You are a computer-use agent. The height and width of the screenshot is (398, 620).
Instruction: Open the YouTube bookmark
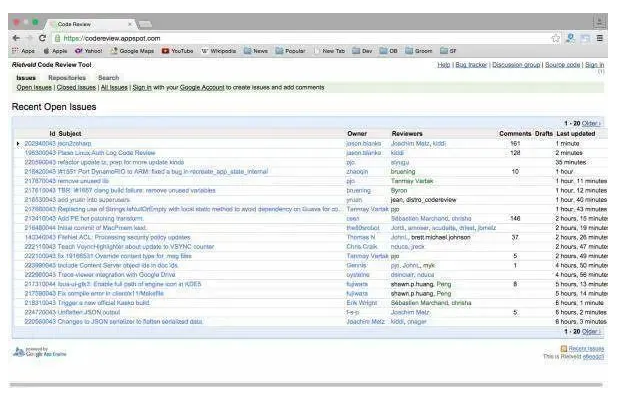click(x=178, y=51)
